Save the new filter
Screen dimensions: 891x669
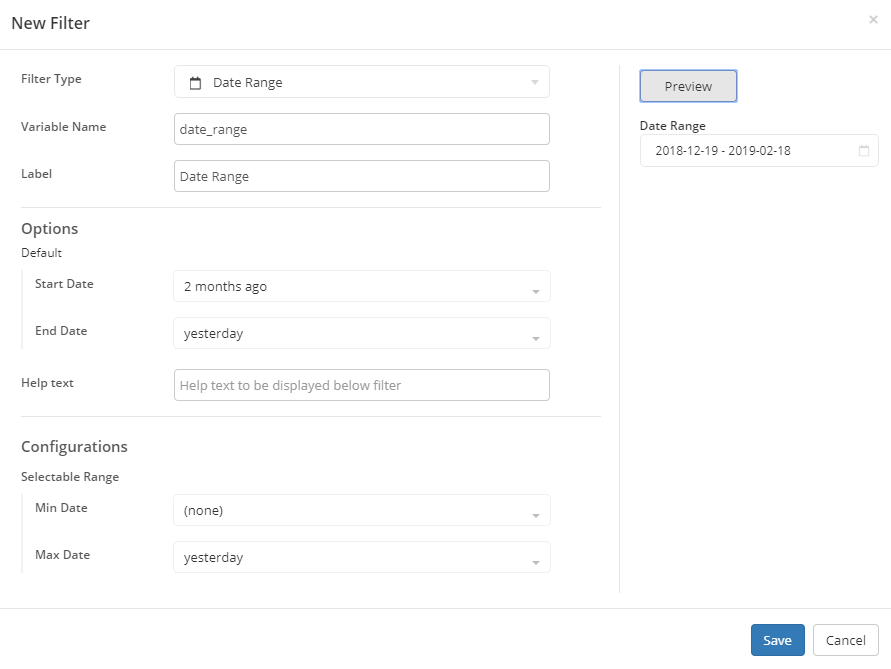(x=777, y=640)
